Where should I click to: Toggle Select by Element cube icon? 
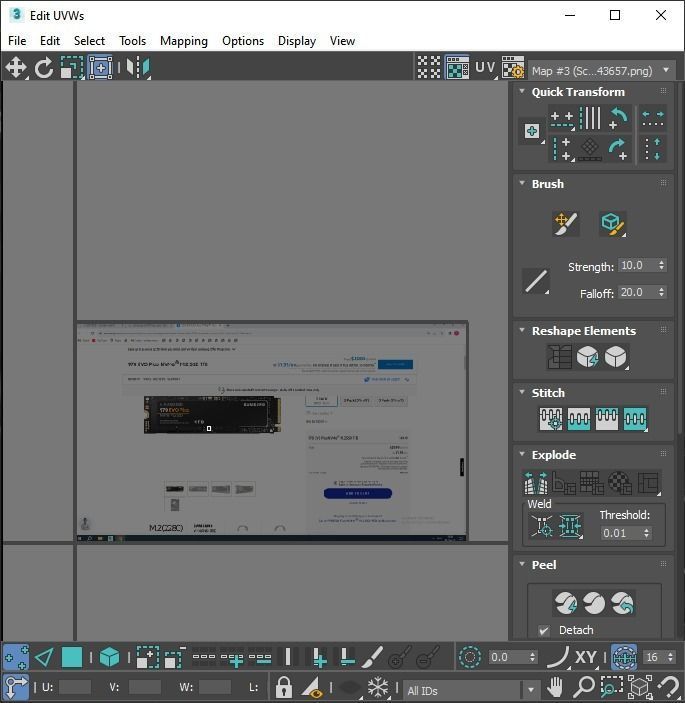(x=109, y=657)
